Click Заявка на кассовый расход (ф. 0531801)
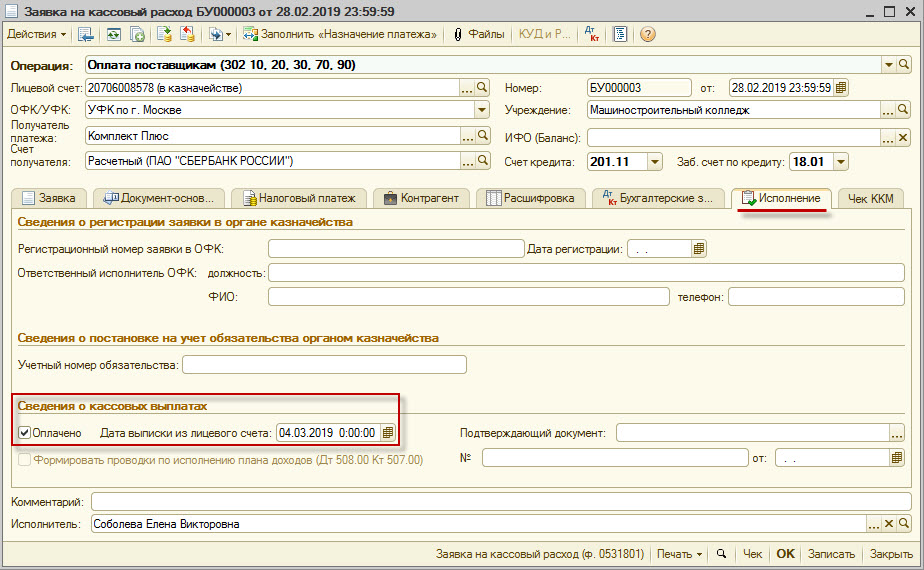The height and width of the screenshot is (570, 924). click(540, 554)
